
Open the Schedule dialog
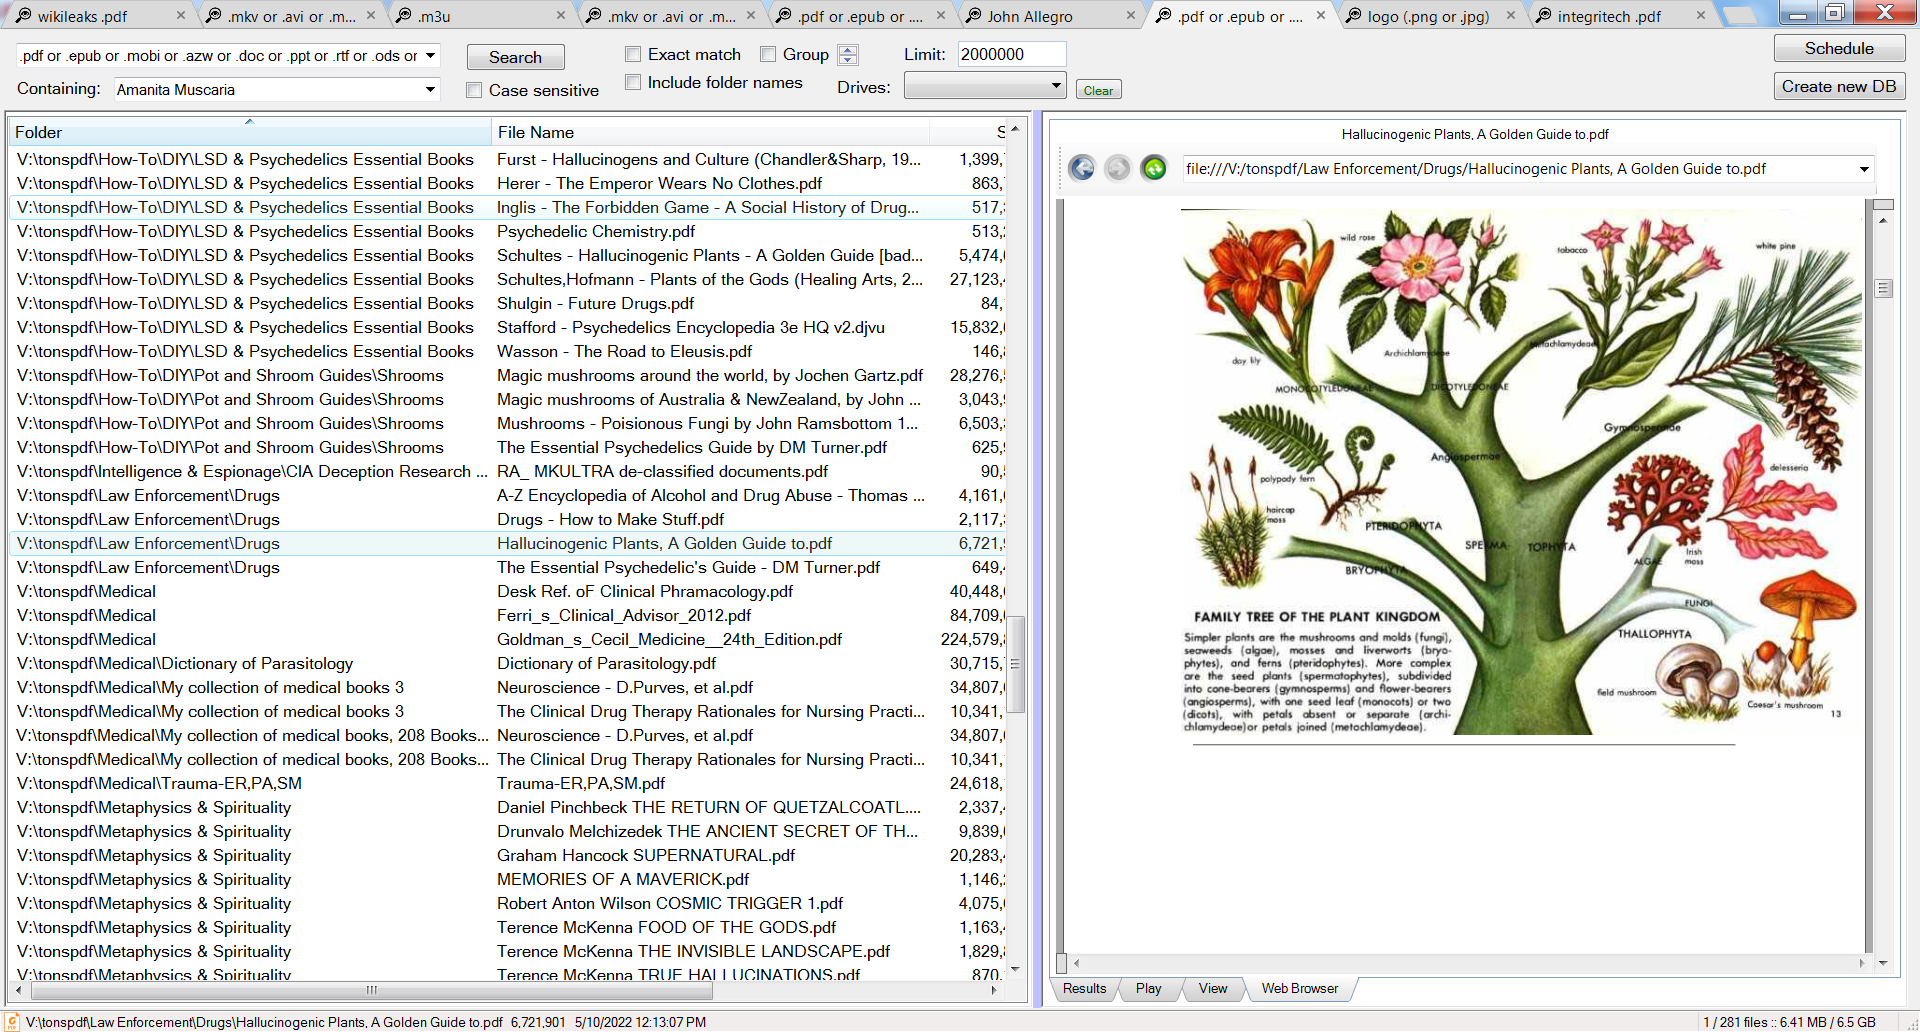click(x=1839, y=48)
